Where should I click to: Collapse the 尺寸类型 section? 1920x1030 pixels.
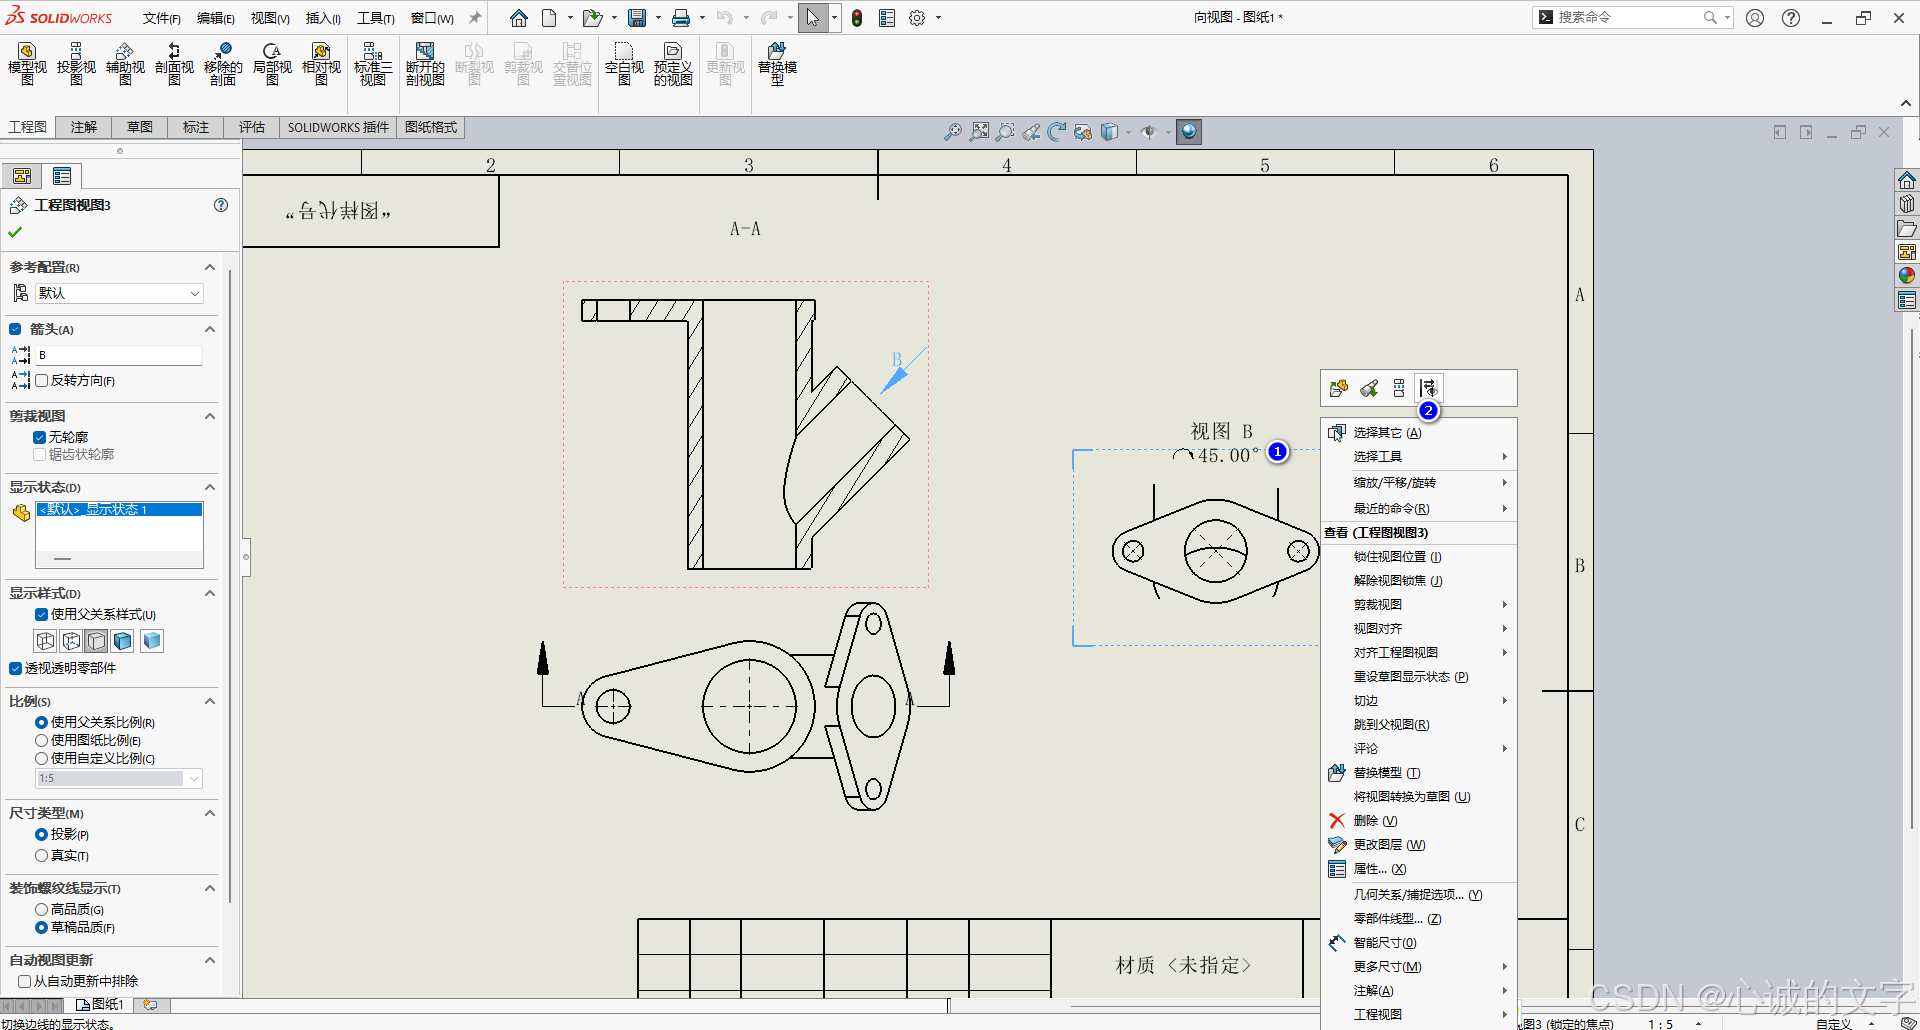(x=210, y=813)
